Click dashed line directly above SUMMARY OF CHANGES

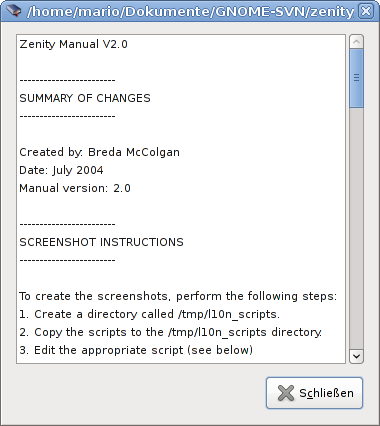[67, 80]
